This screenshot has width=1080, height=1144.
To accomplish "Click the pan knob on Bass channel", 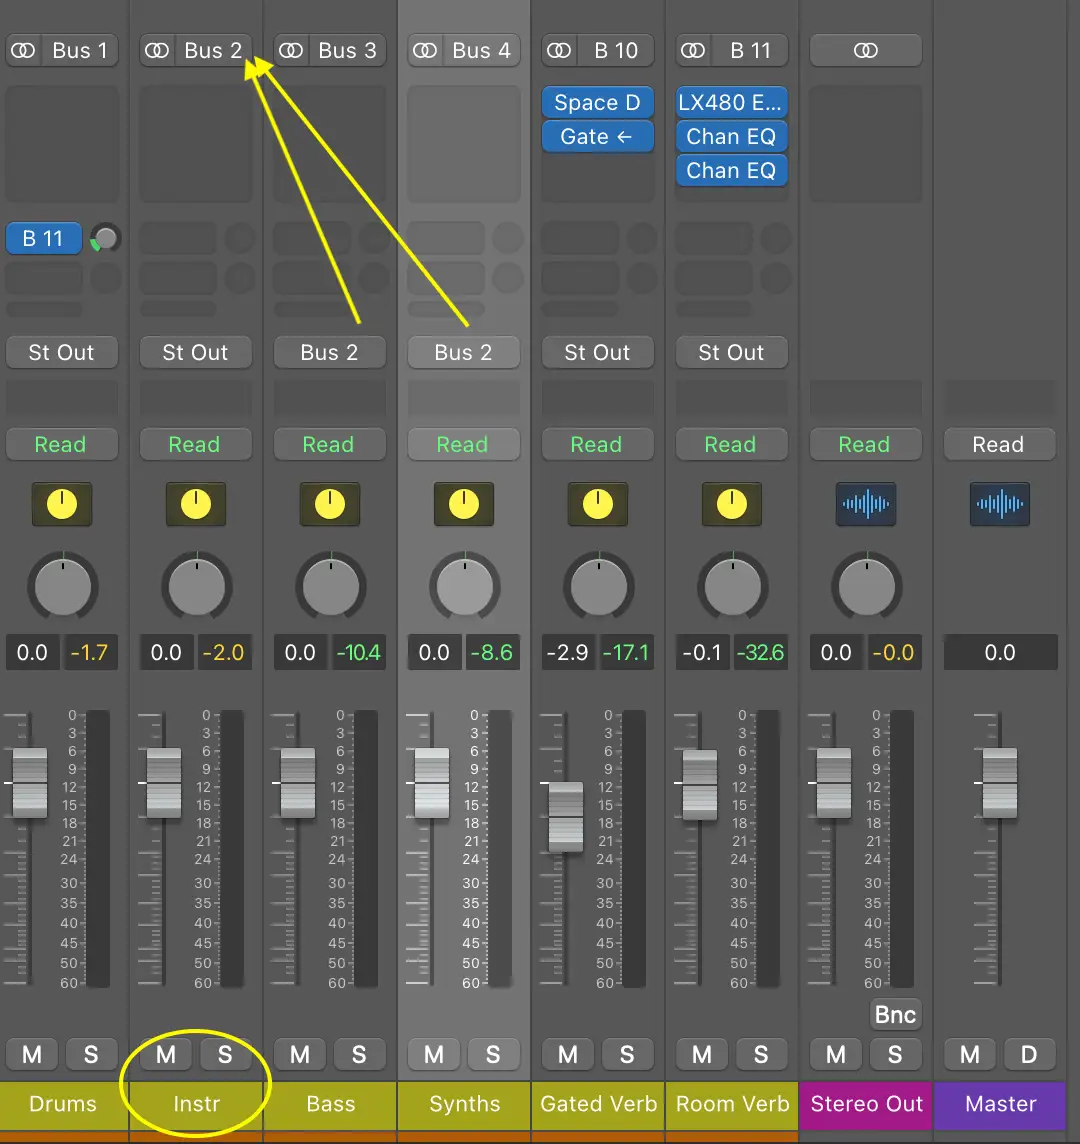I will [x=330, y=587].
